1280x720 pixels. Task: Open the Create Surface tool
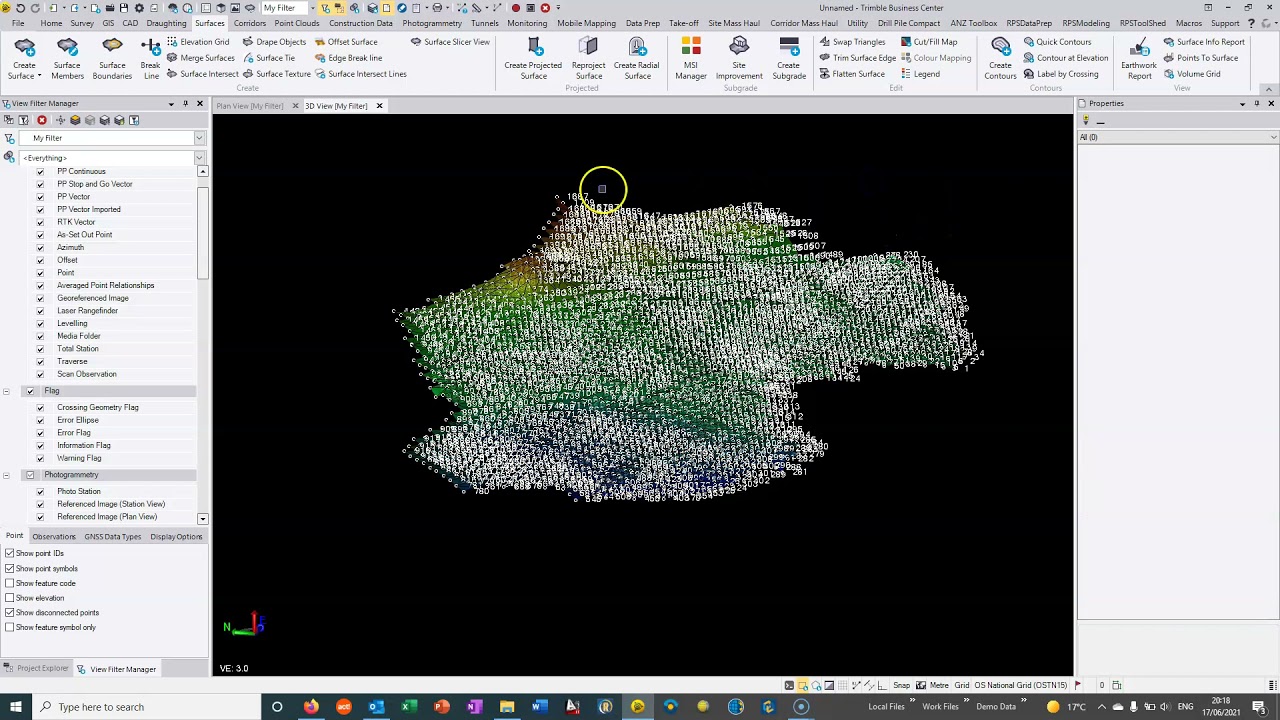pyautogui.click(x=24, y=58)
